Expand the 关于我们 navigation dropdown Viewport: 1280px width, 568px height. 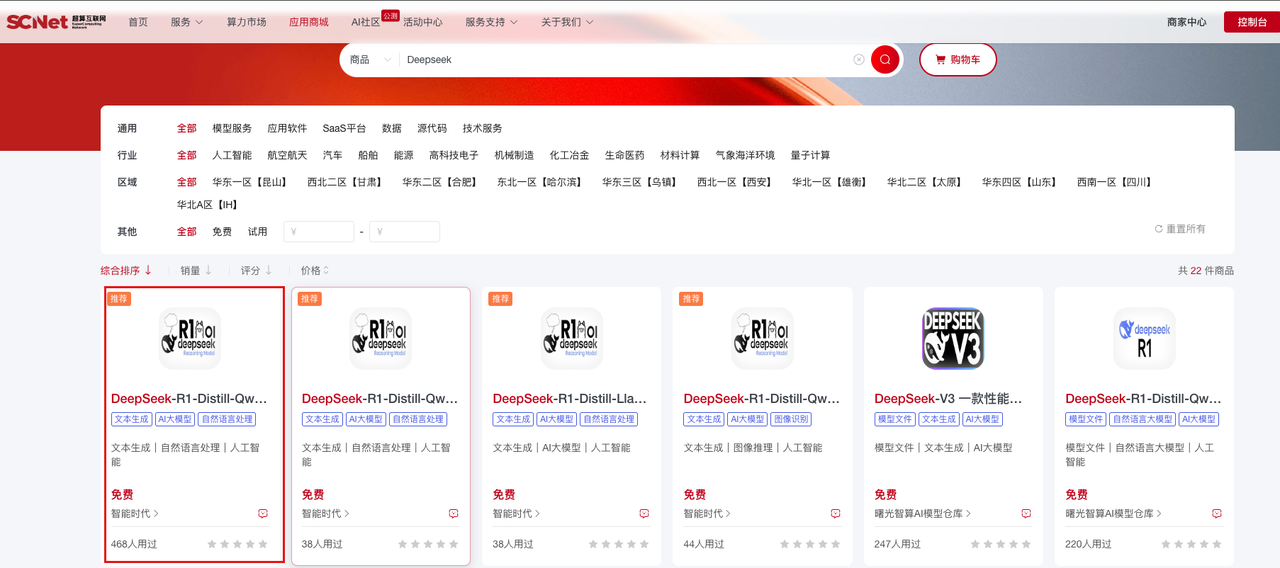click(x=567, y=22)
